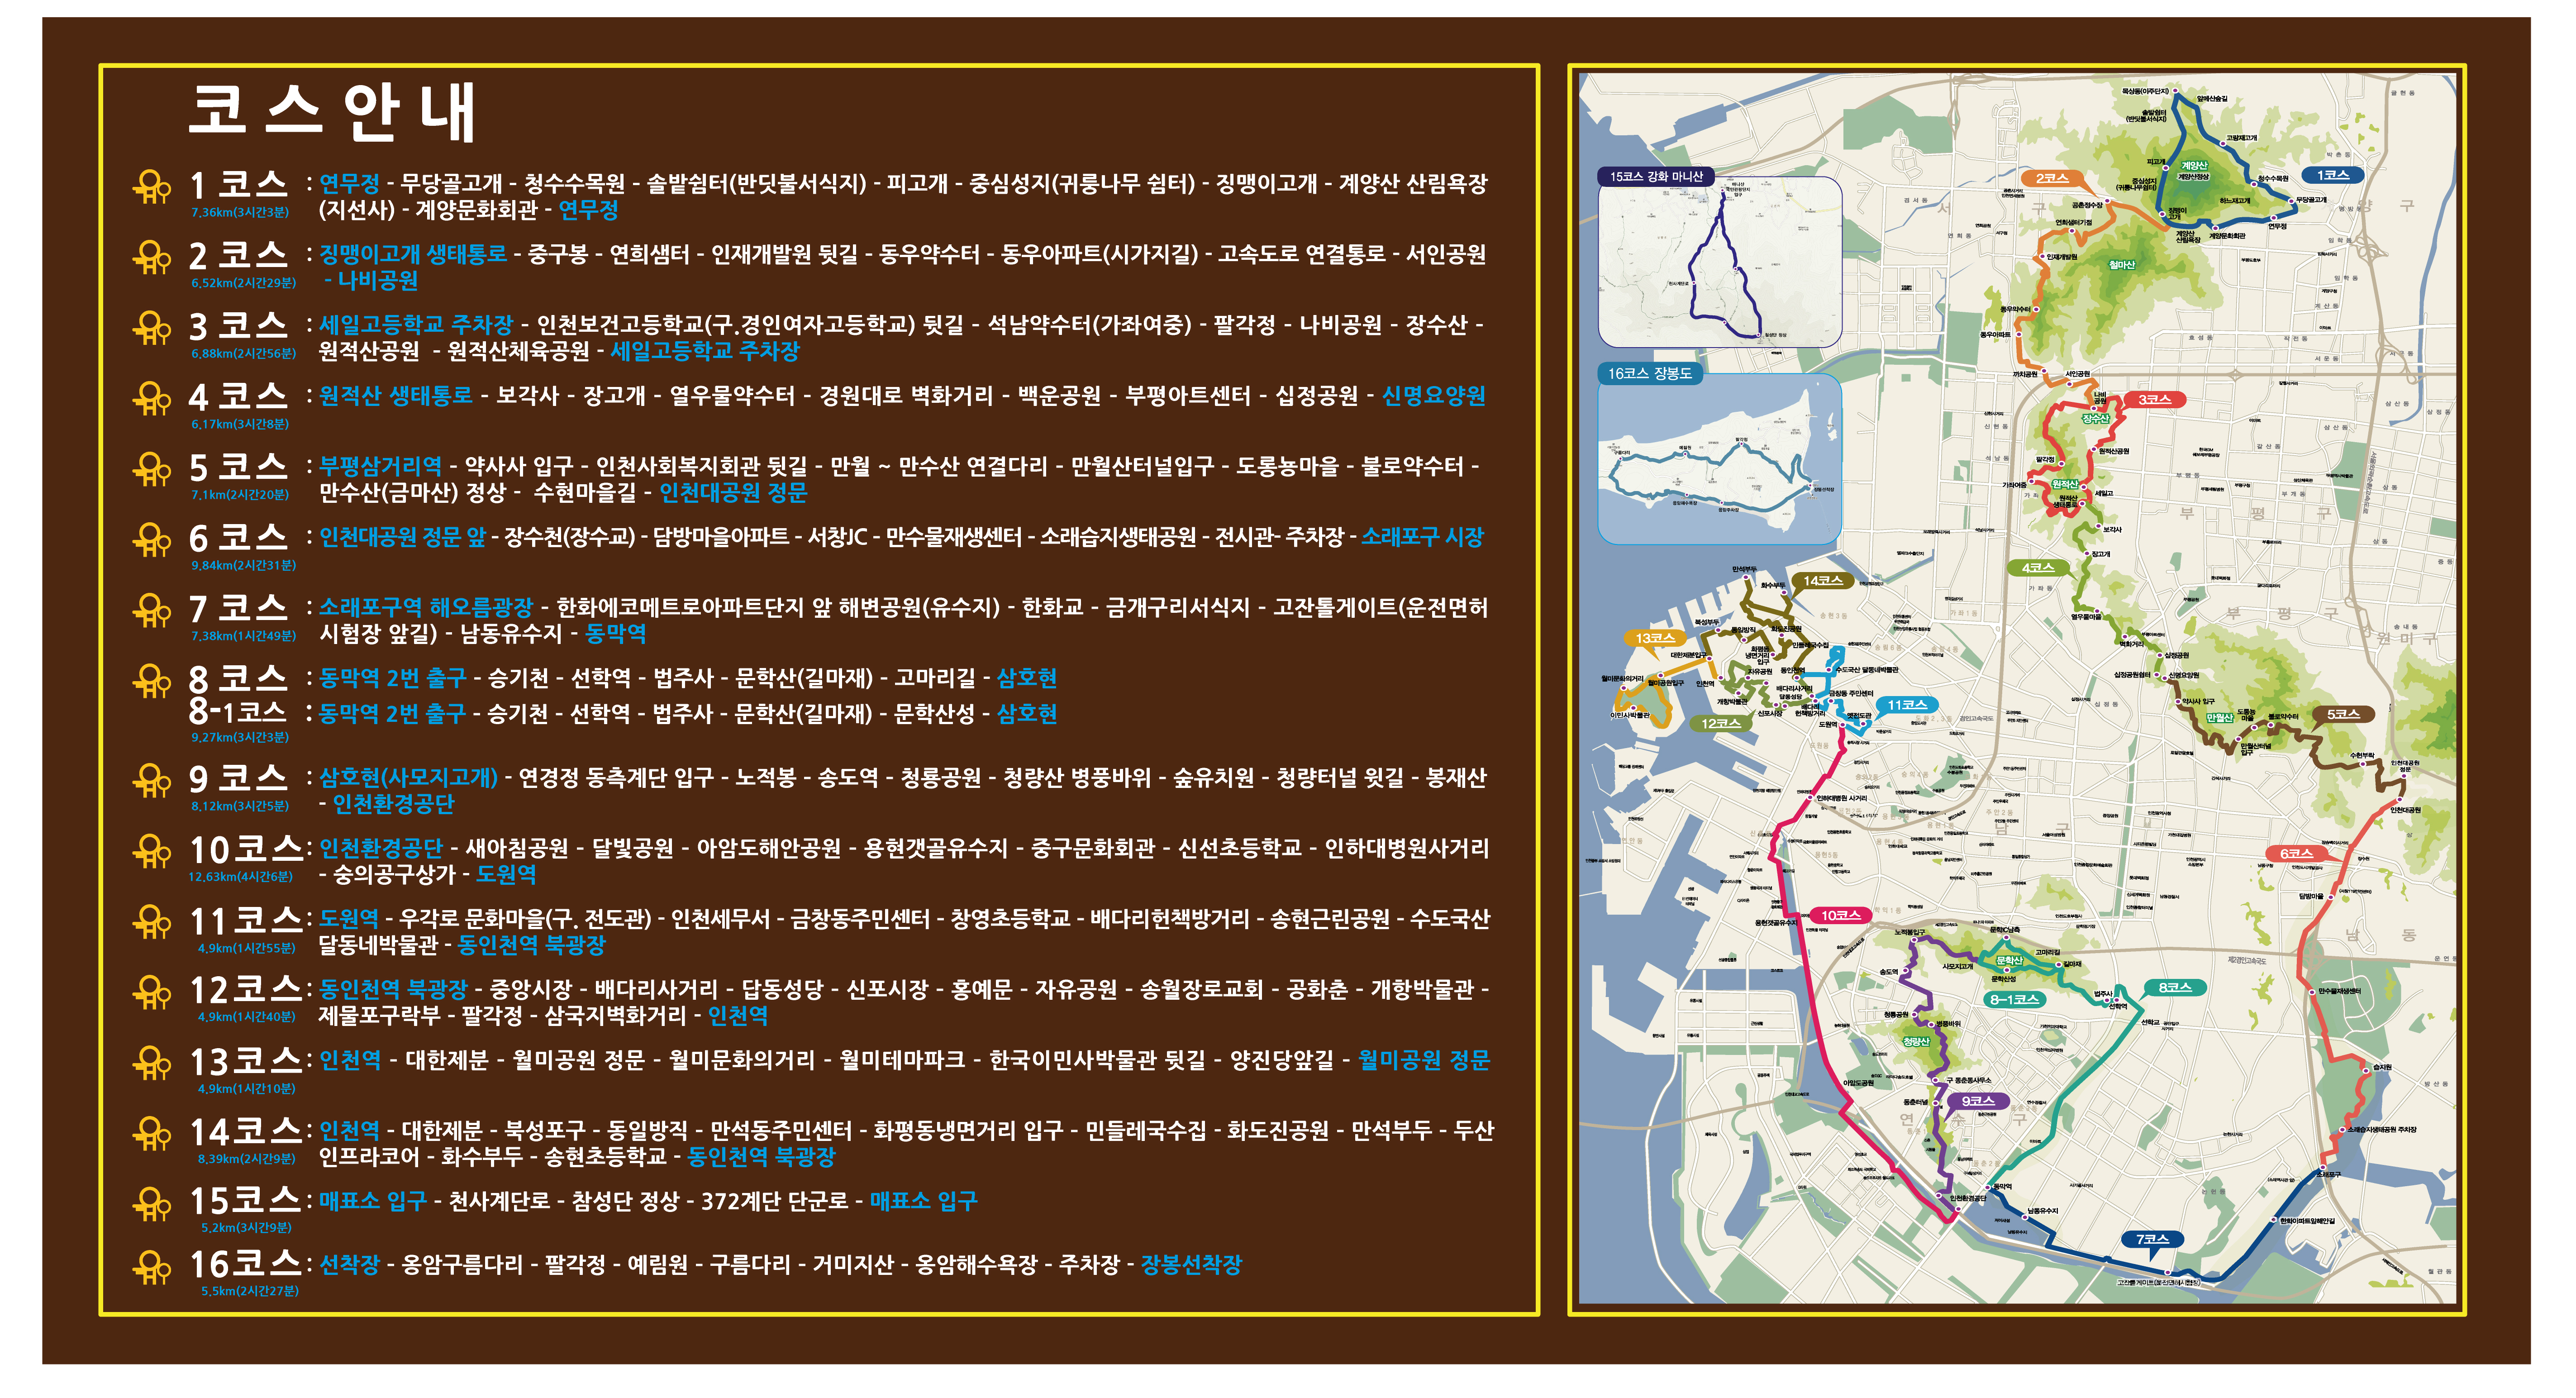Click 만수물재생센터 text in 6 코스 row
2576x1398 pixels.
coord(954,537)
